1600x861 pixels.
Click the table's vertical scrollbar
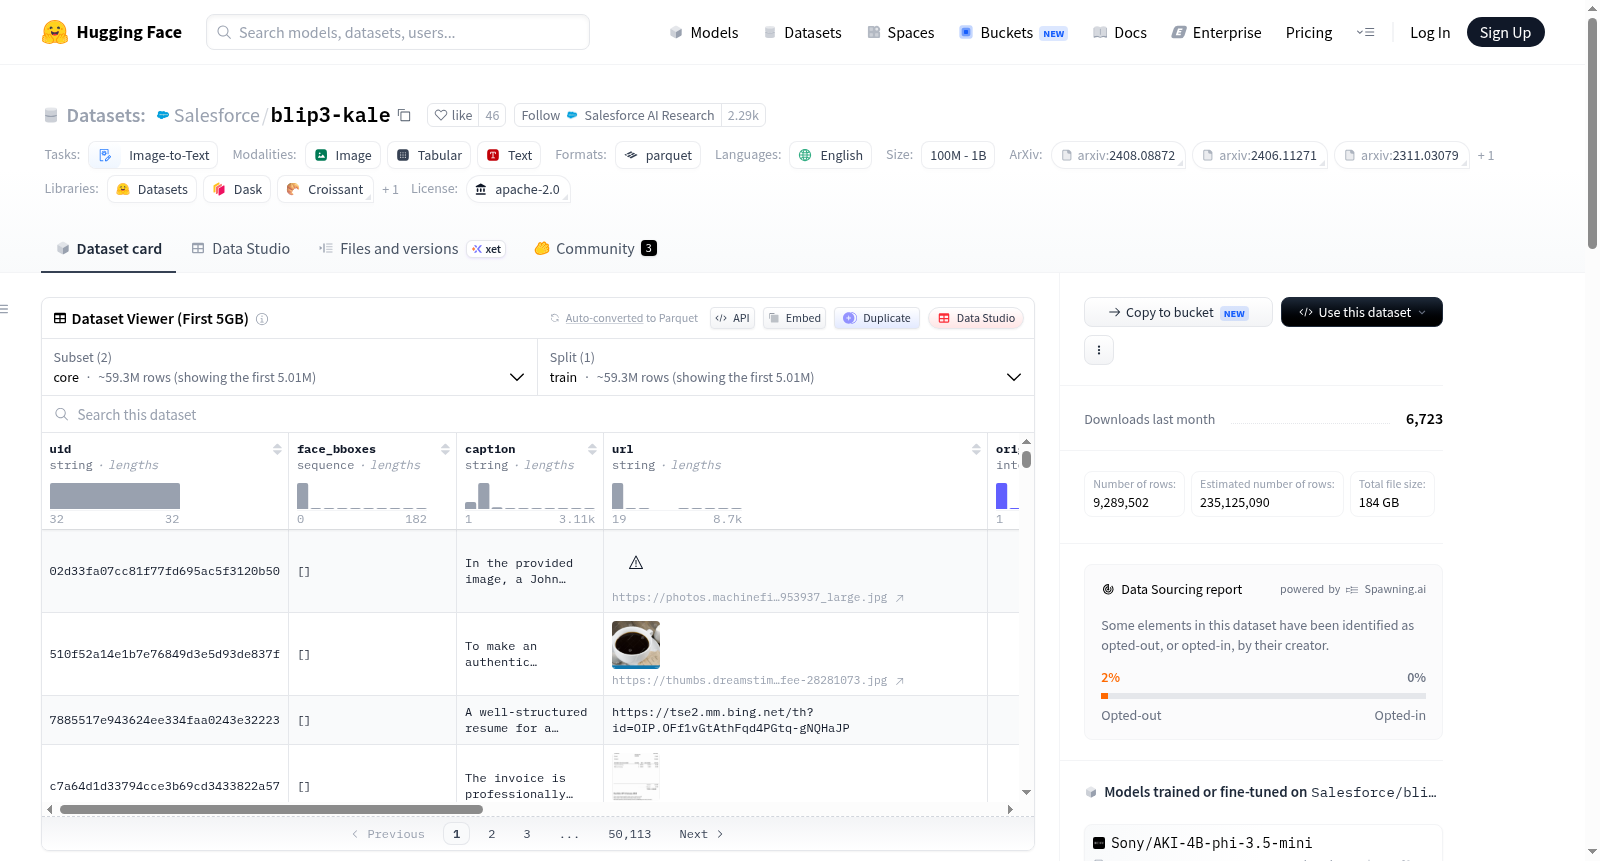point(1026,459)
